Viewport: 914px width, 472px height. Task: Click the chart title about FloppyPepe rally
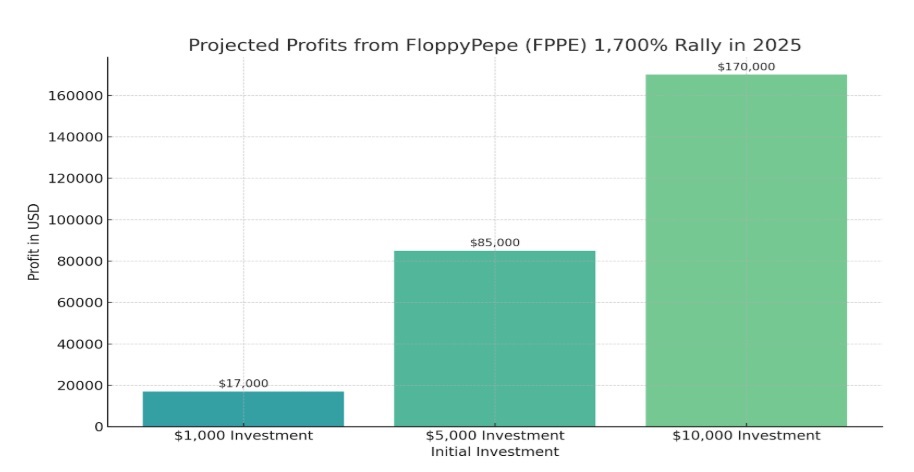click(495, 45)
